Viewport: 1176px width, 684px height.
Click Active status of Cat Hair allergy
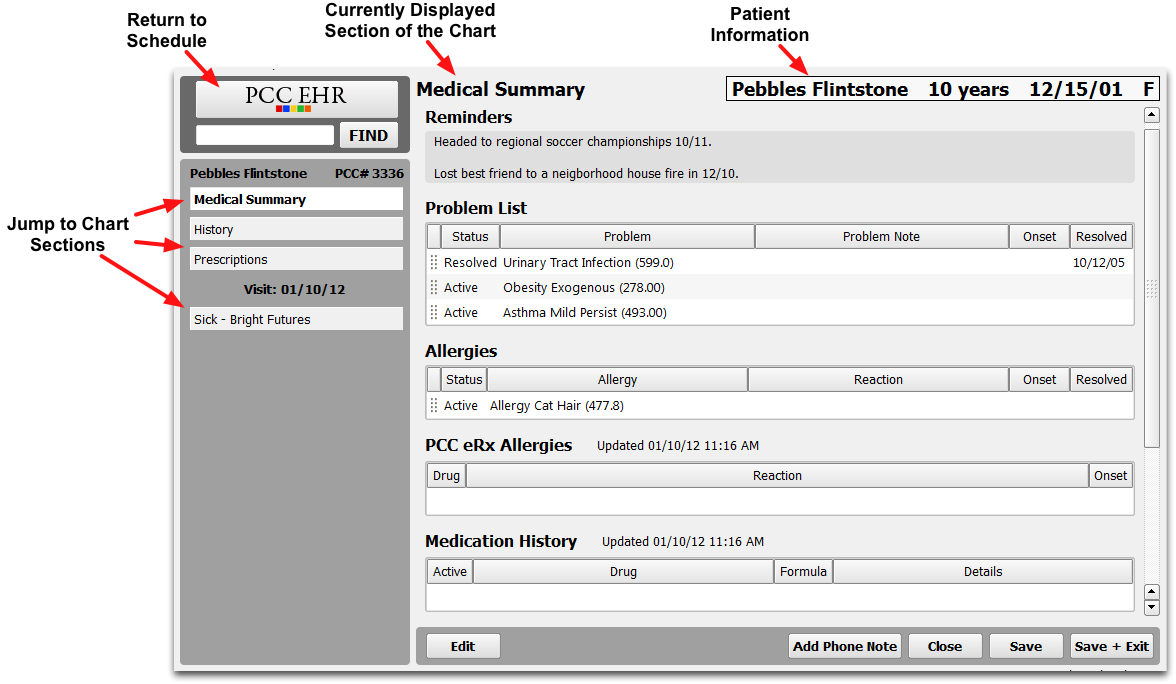tap(460, 406)
